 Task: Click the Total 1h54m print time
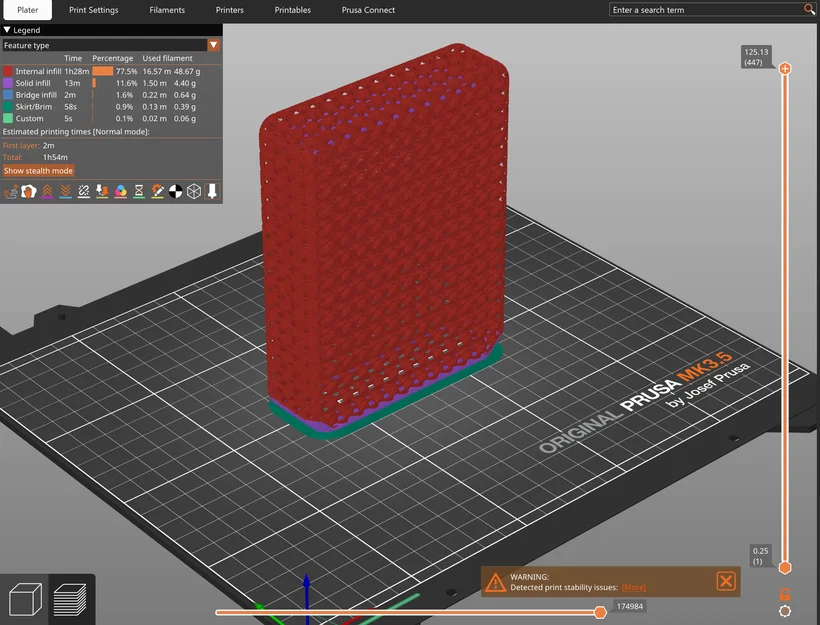click(35, 157)
